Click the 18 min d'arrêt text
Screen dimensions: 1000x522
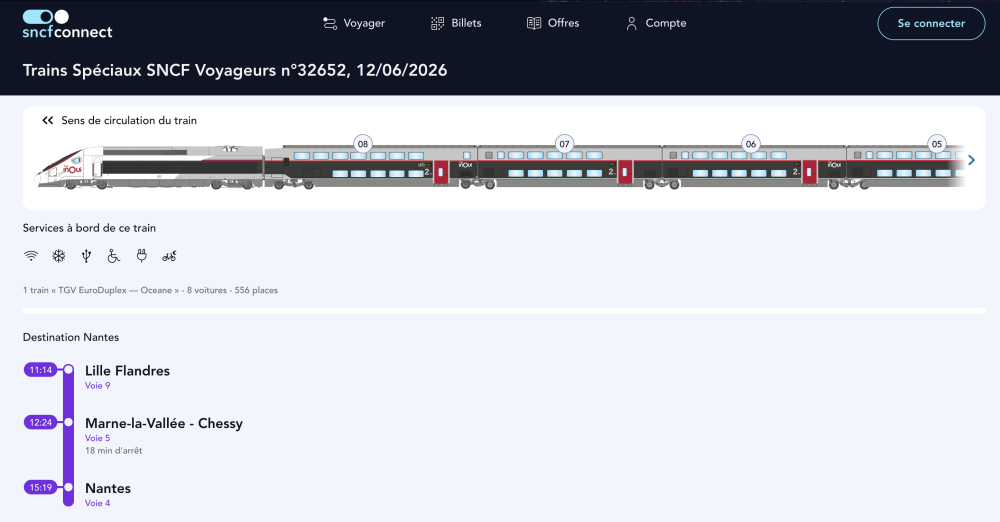point(114,451)
